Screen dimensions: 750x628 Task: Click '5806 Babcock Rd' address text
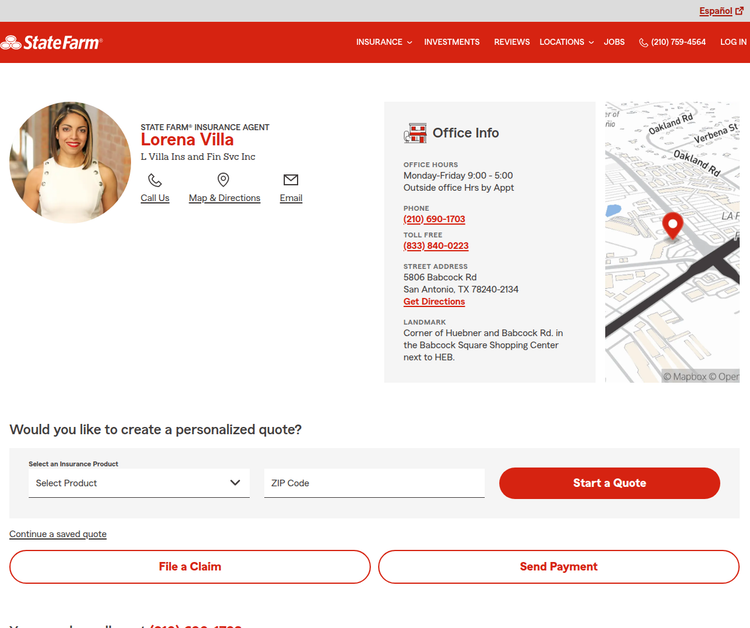(440, 277)
